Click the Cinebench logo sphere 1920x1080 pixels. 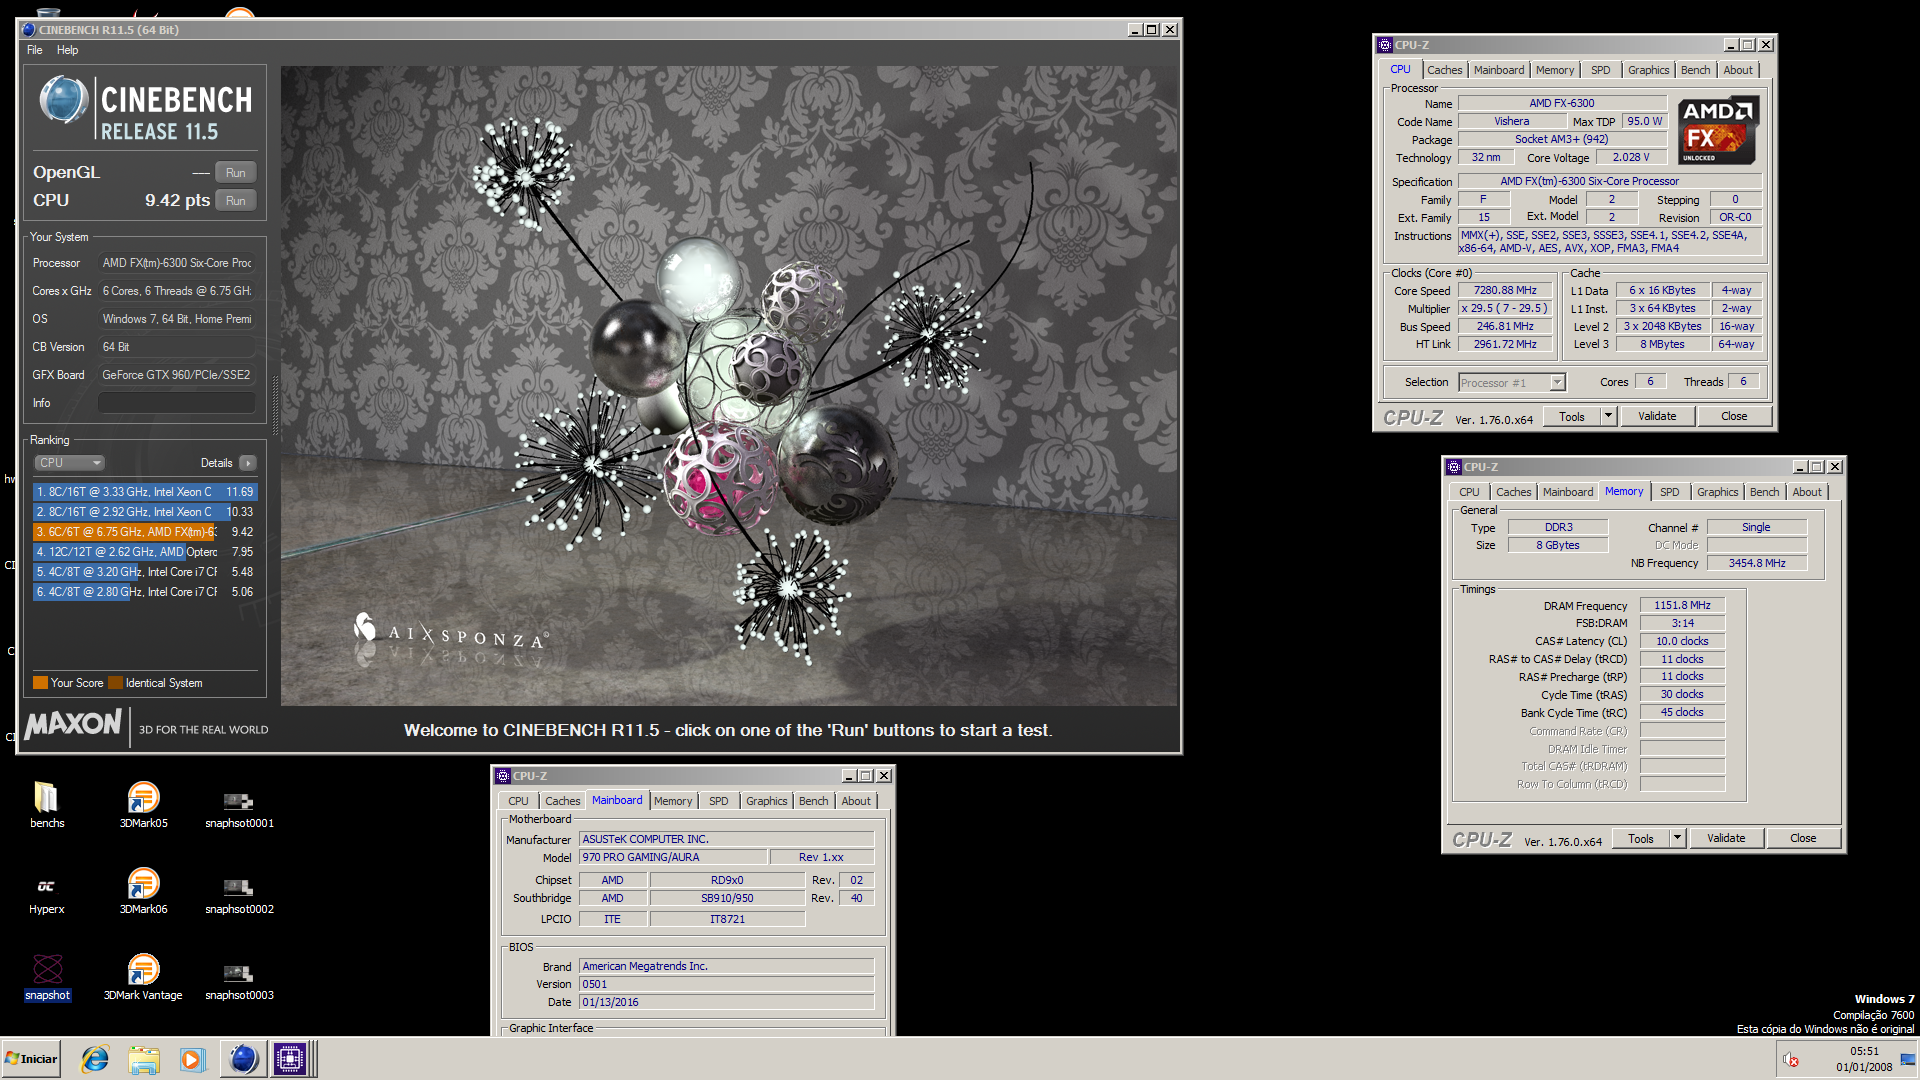pos(64,100)
